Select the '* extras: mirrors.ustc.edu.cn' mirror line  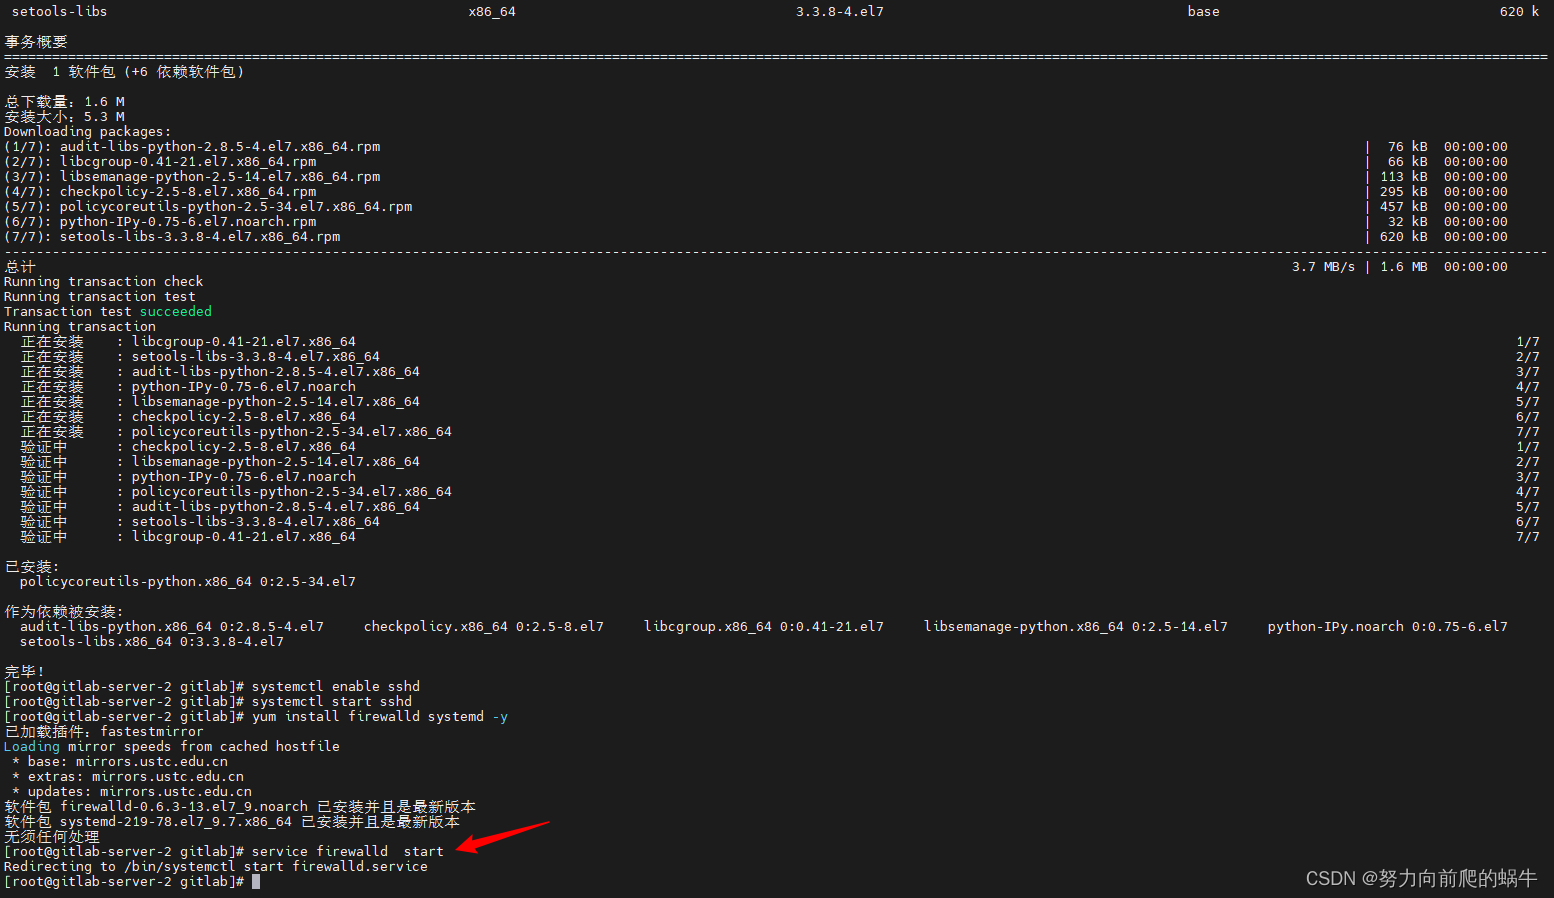pos(128,777)
